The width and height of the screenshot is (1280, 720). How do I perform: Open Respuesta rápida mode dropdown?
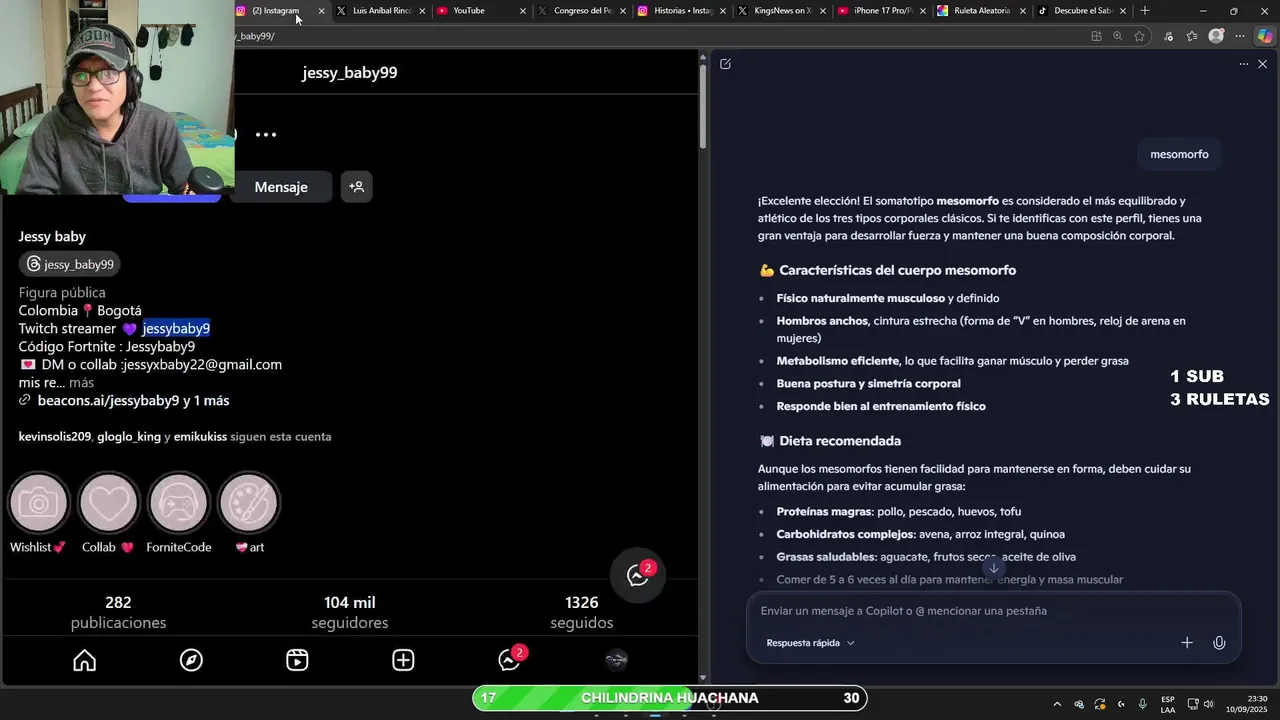coord(811,643)
